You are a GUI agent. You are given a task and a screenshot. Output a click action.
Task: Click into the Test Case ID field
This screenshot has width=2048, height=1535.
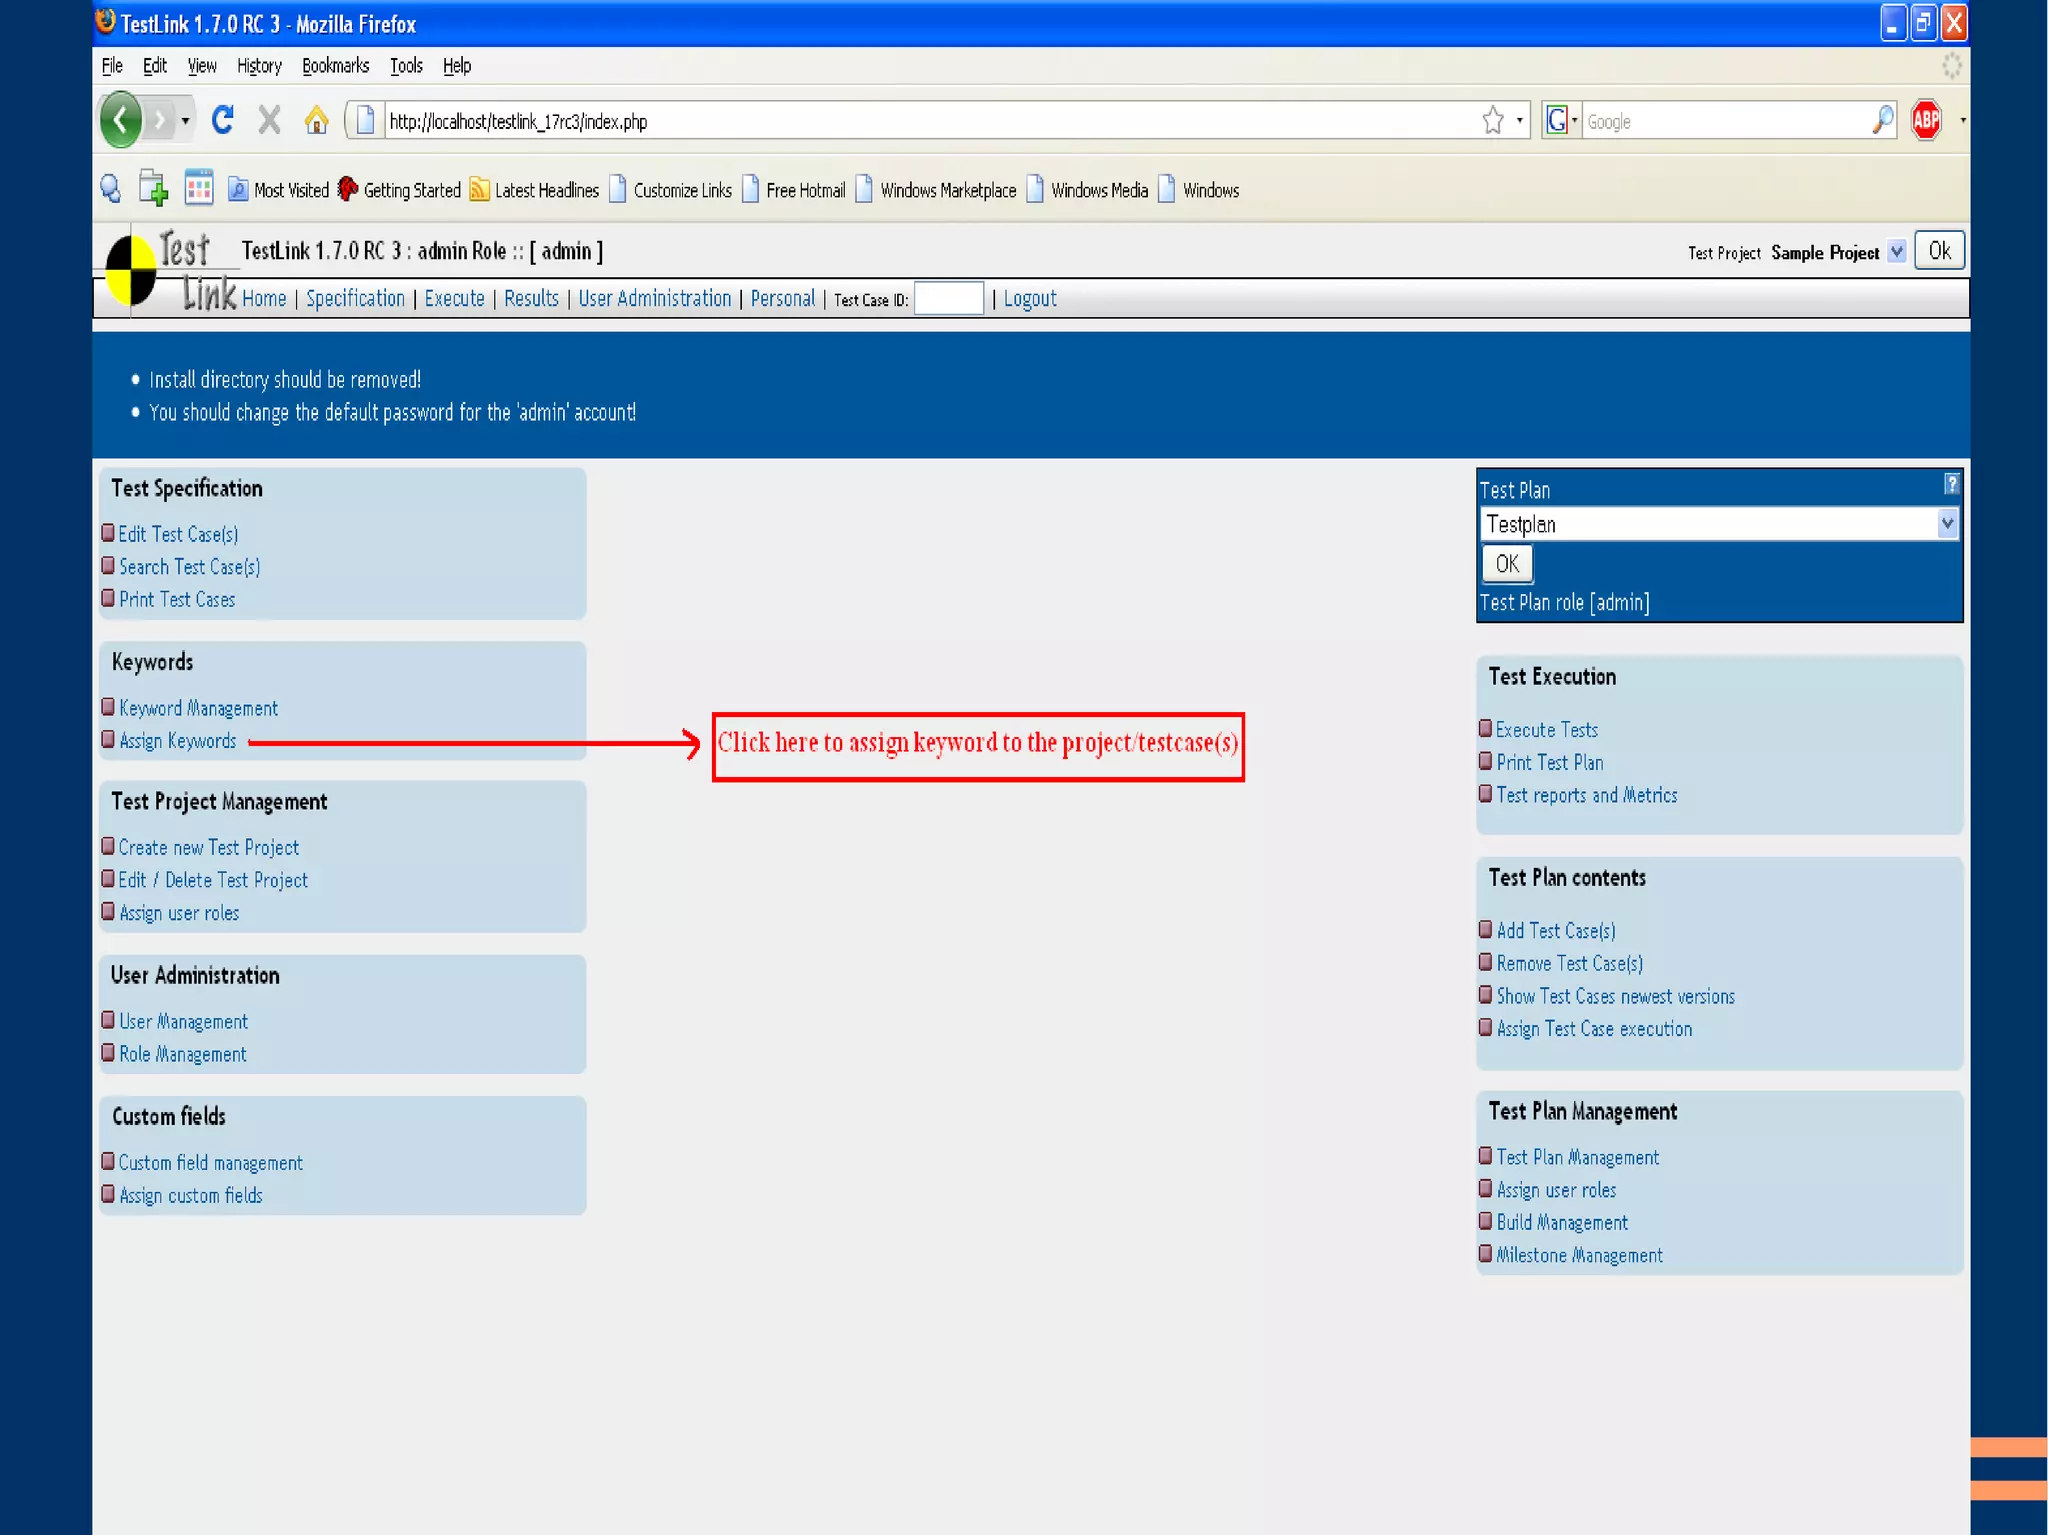click(x=949, y=299)
